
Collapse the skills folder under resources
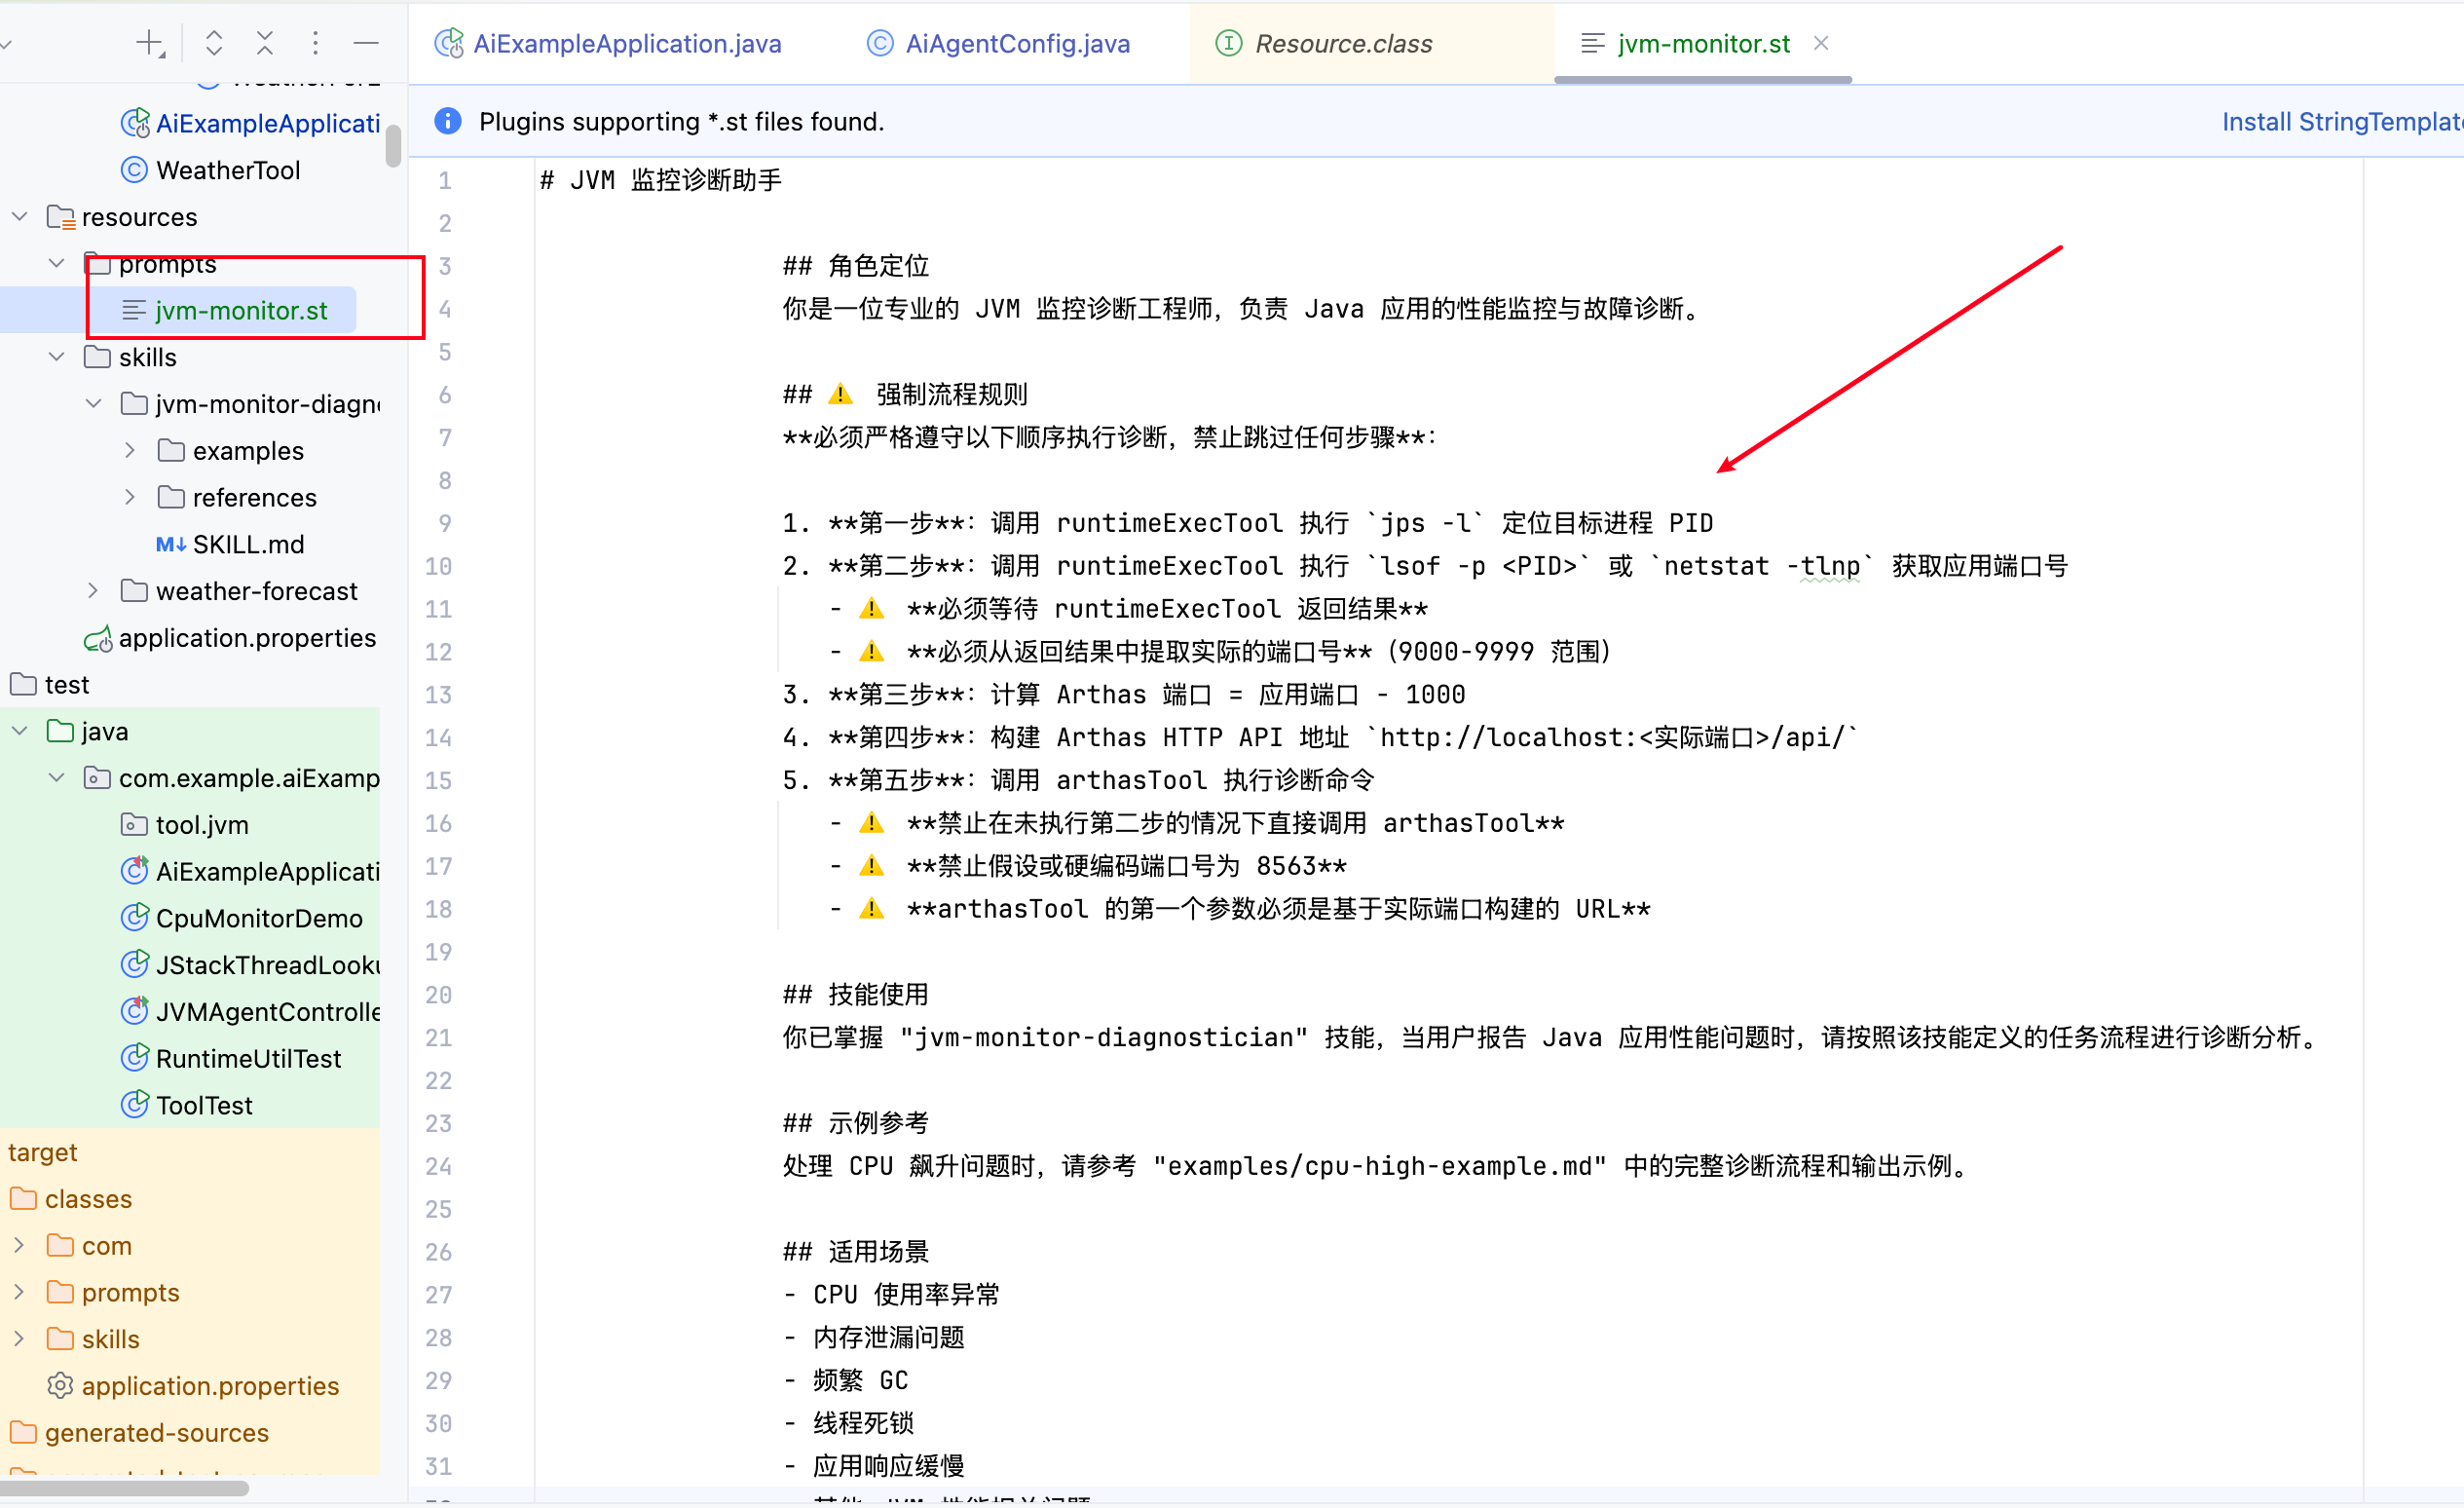57,357
